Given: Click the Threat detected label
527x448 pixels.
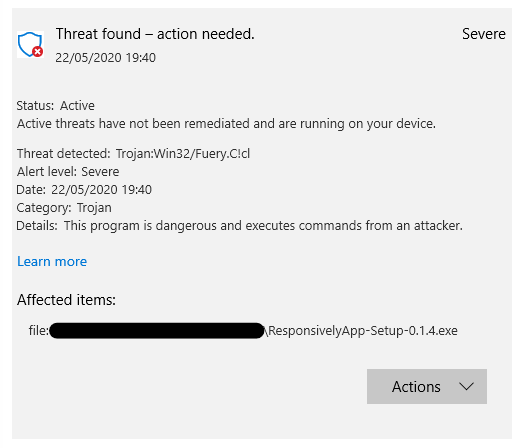Looking at the screenshot, I should (64, 154).
